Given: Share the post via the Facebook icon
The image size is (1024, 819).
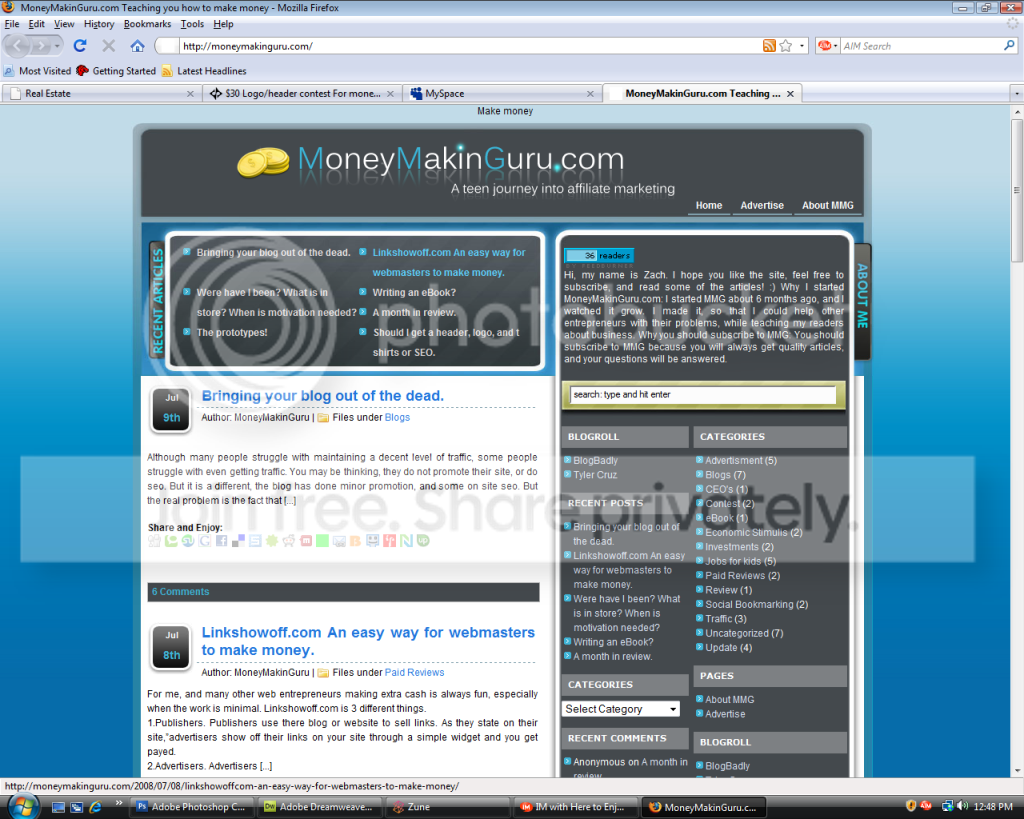Looking at the screenshot, I should click(221, 541).
